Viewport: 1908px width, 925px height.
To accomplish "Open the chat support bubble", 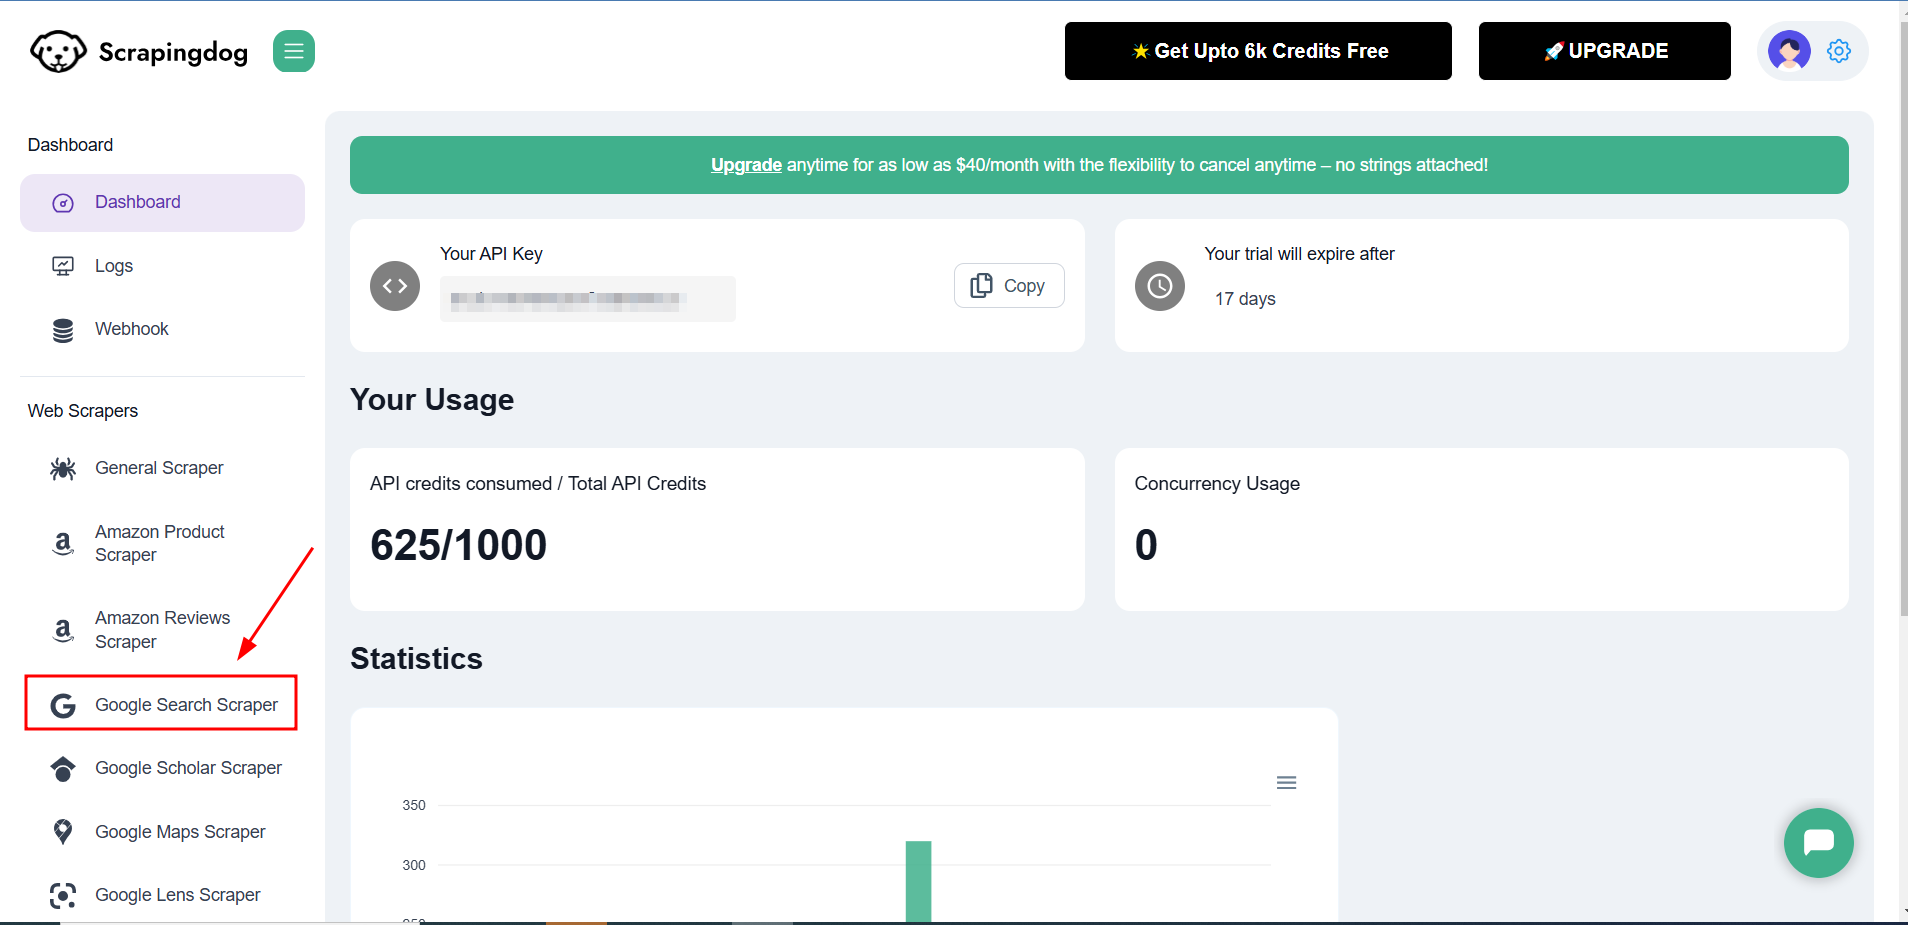I will pos(1818,843).
